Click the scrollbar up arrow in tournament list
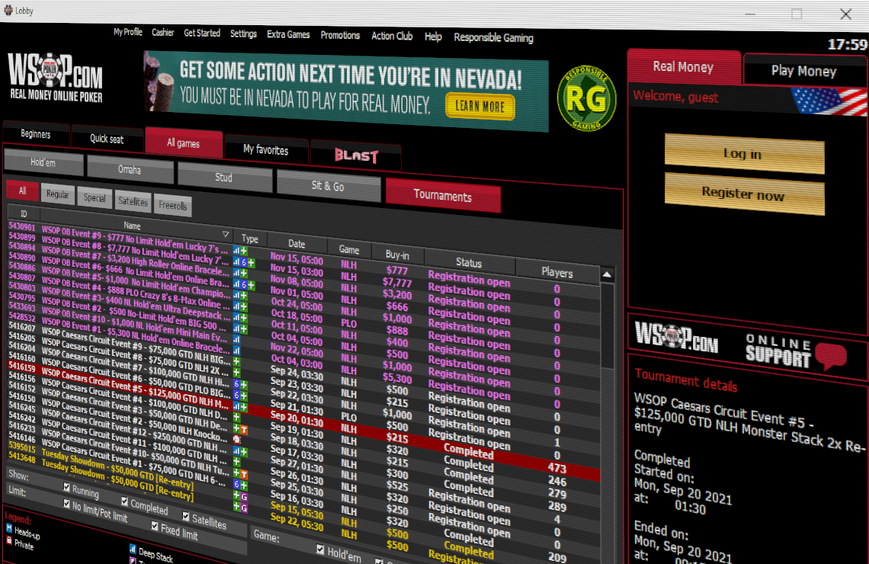This screenshot has width=869, height=564. [x=607, y=274]
